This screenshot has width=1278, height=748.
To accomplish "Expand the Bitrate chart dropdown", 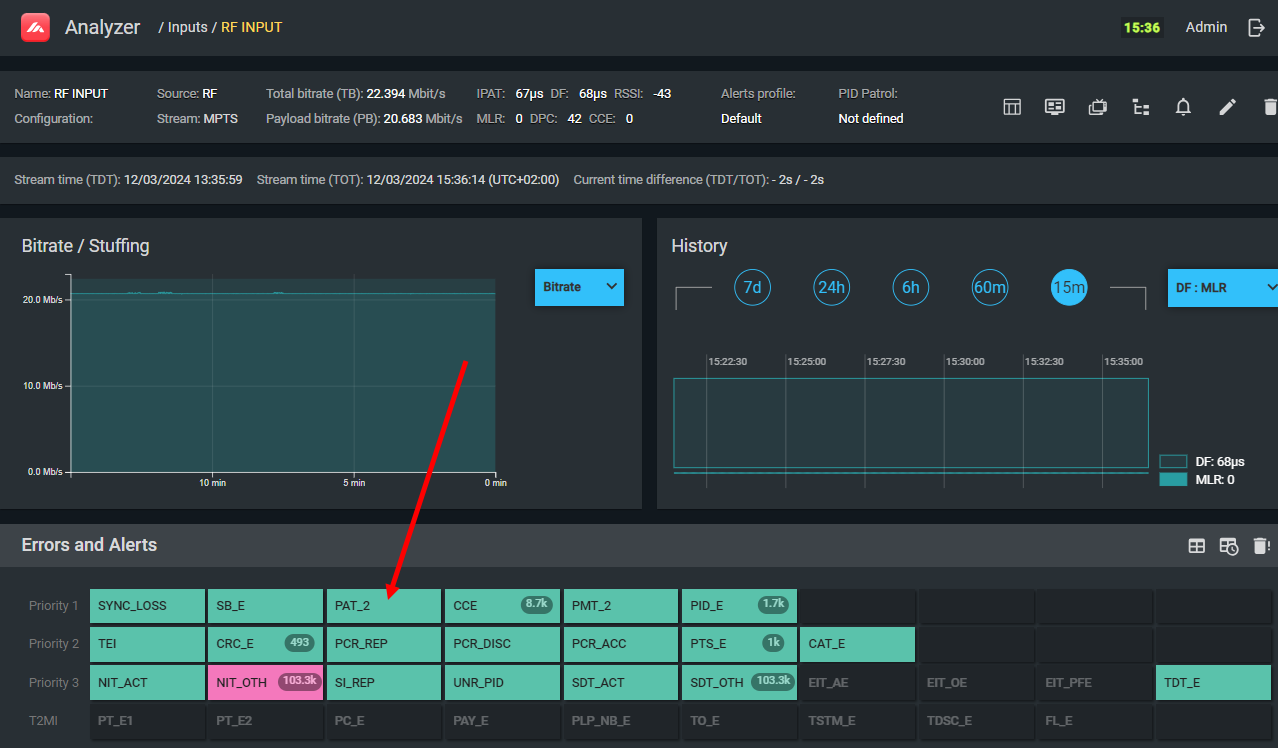I will click(579, 287).
